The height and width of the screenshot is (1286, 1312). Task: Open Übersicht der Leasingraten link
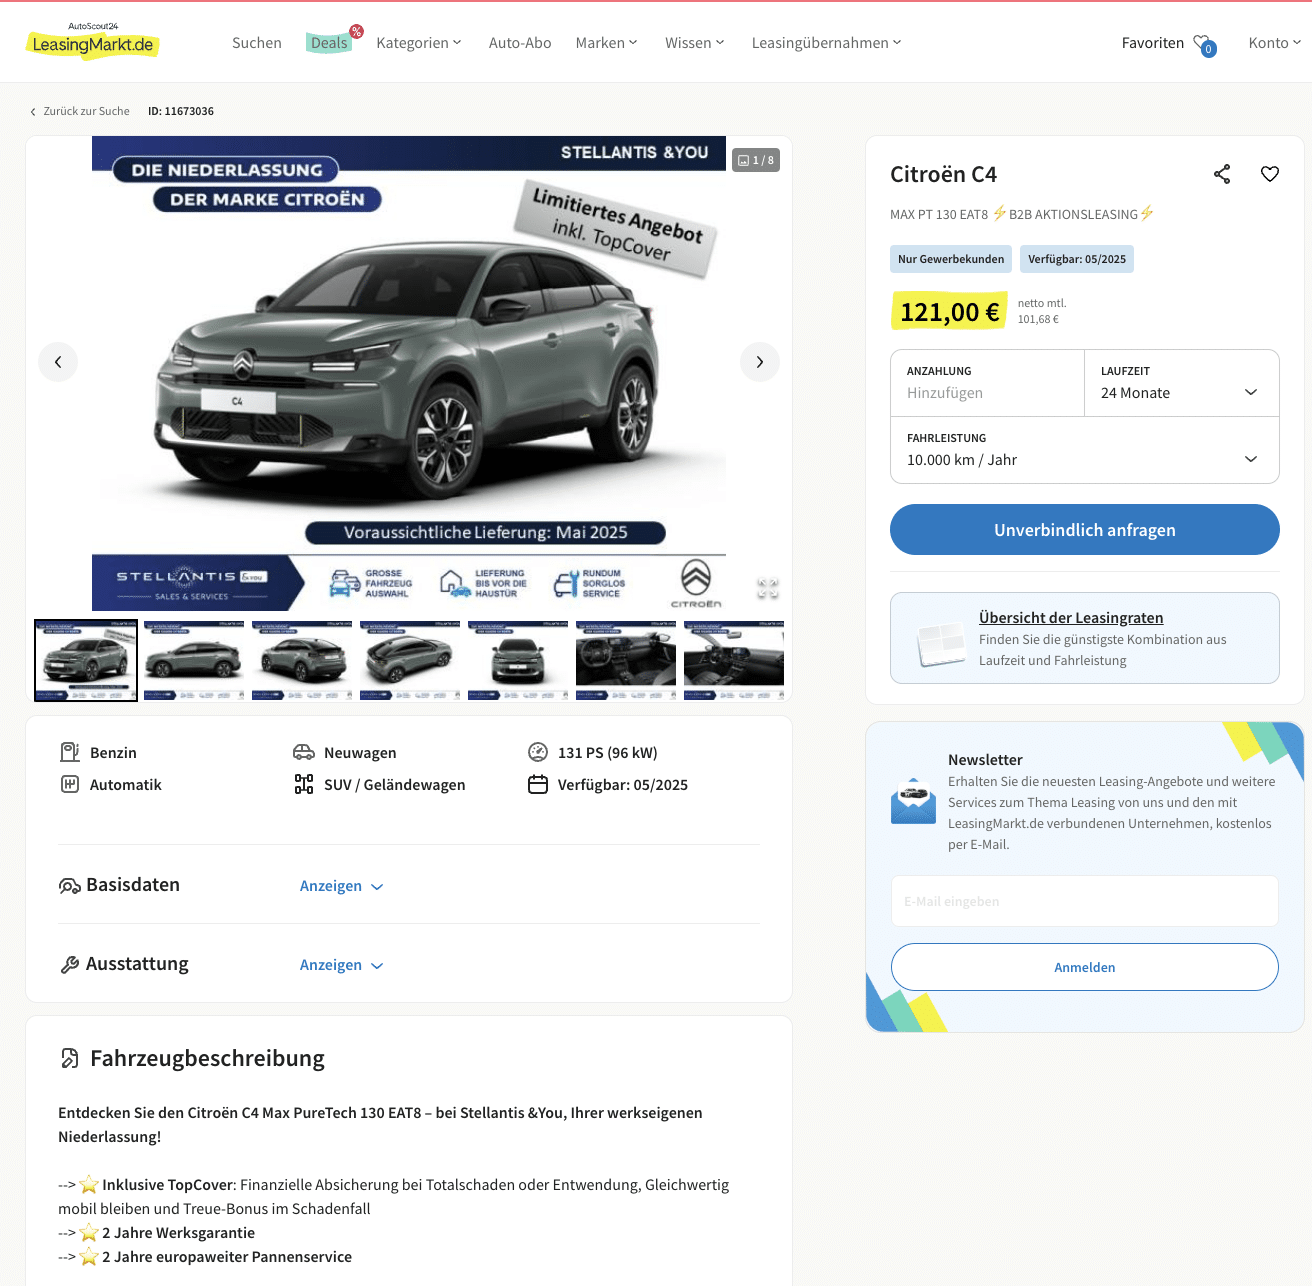[1070, 618]
